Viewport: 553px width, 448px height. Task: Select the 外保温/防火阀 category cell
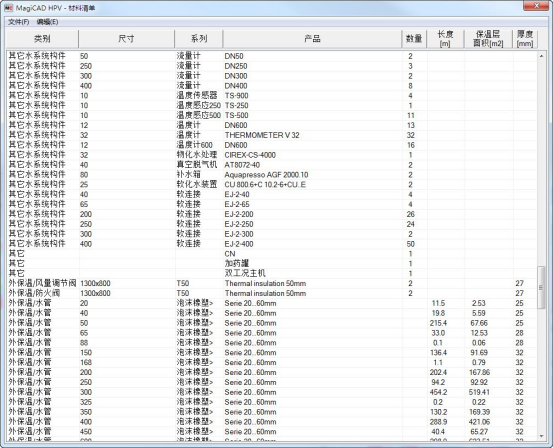click(34, 293)
